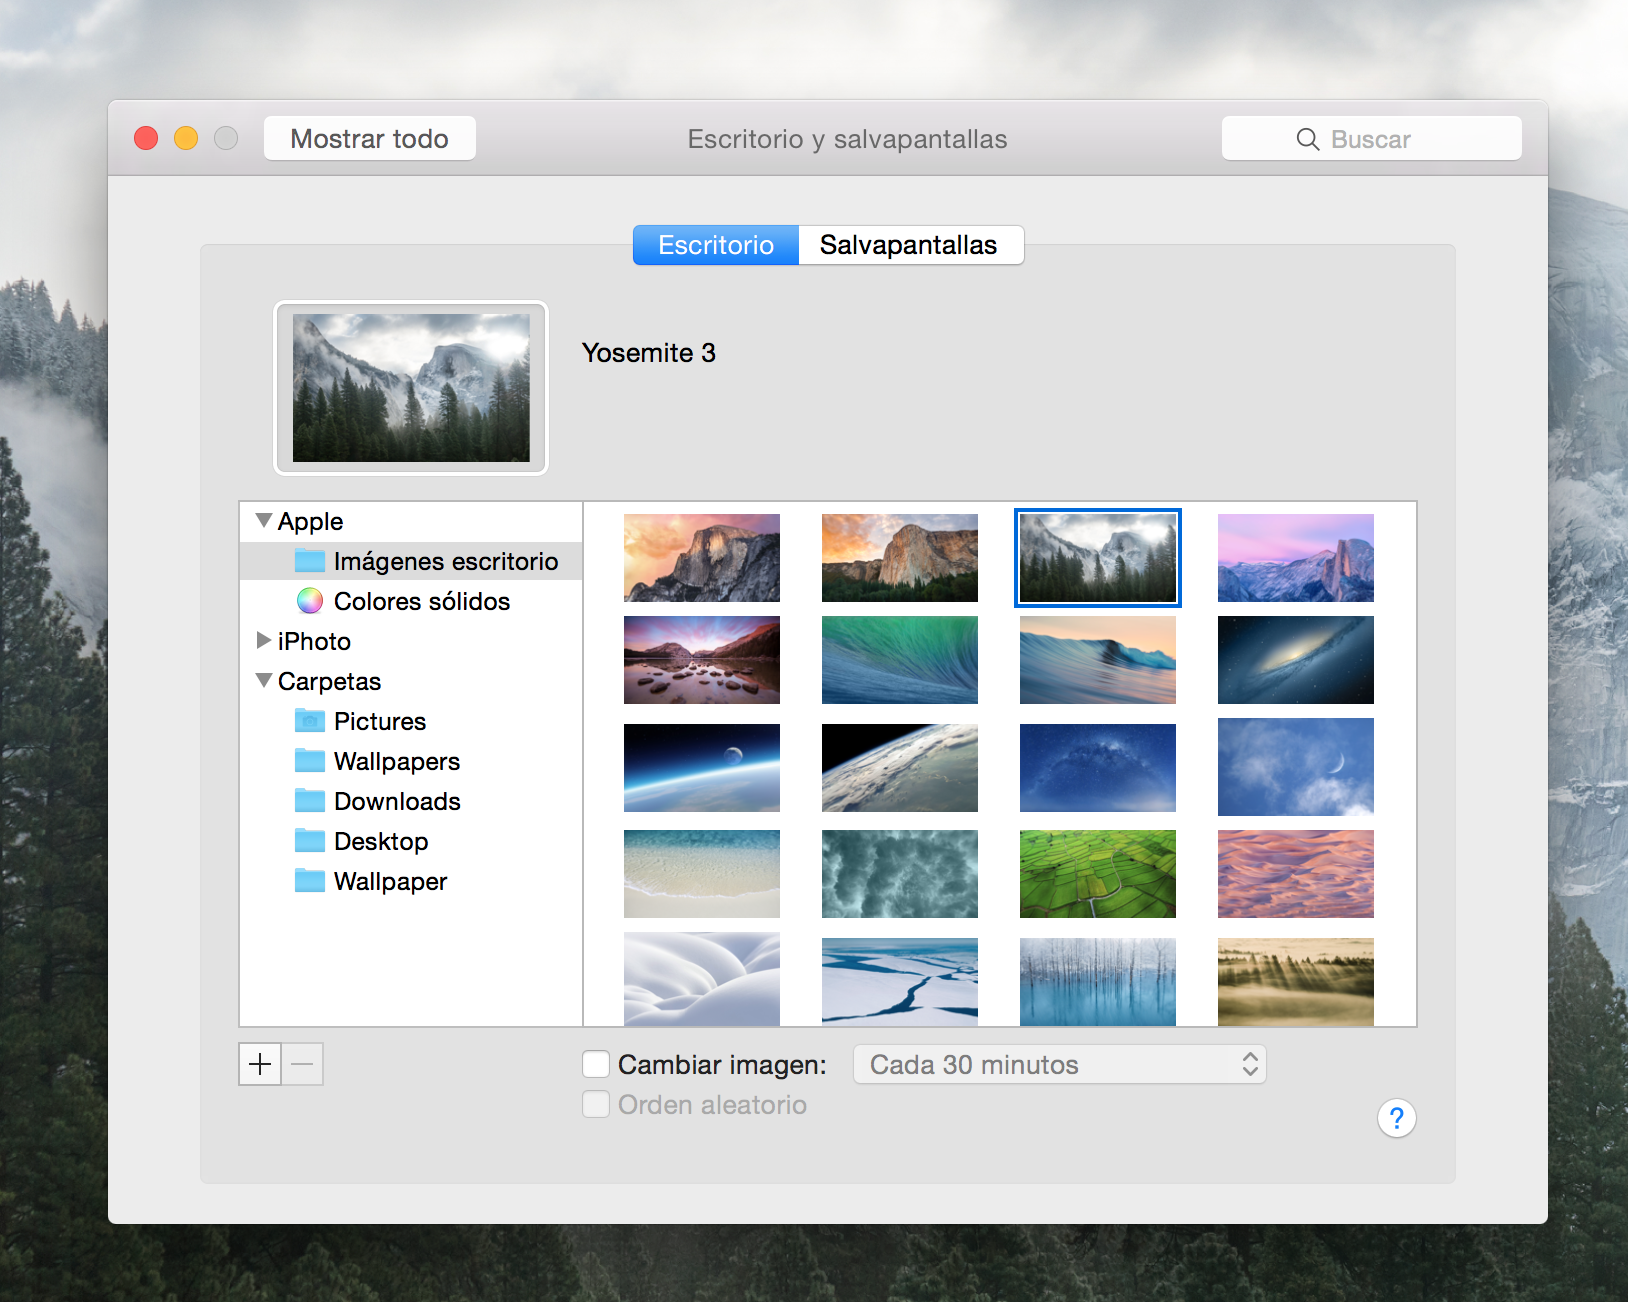Enable the Cambiar imagen checkbox

click(x=596, y=1064)
